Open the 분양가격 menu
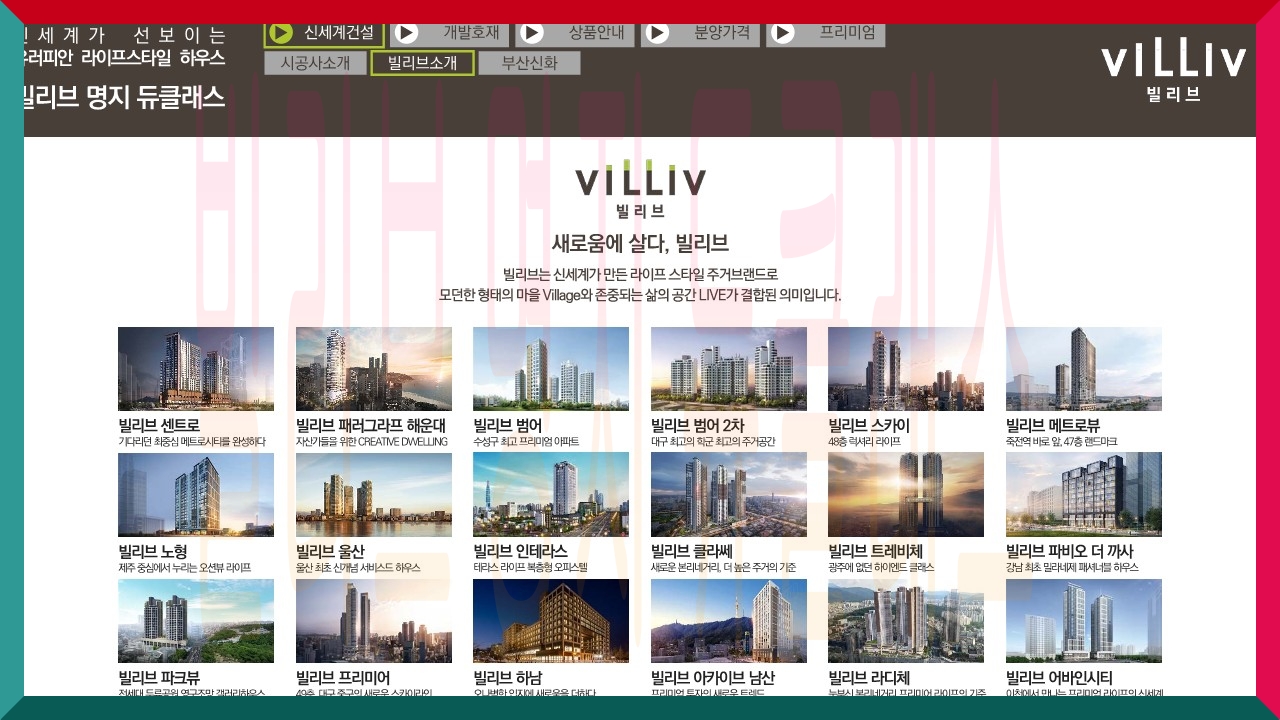Screen dimensions: 1280x720 pos(701,33)
